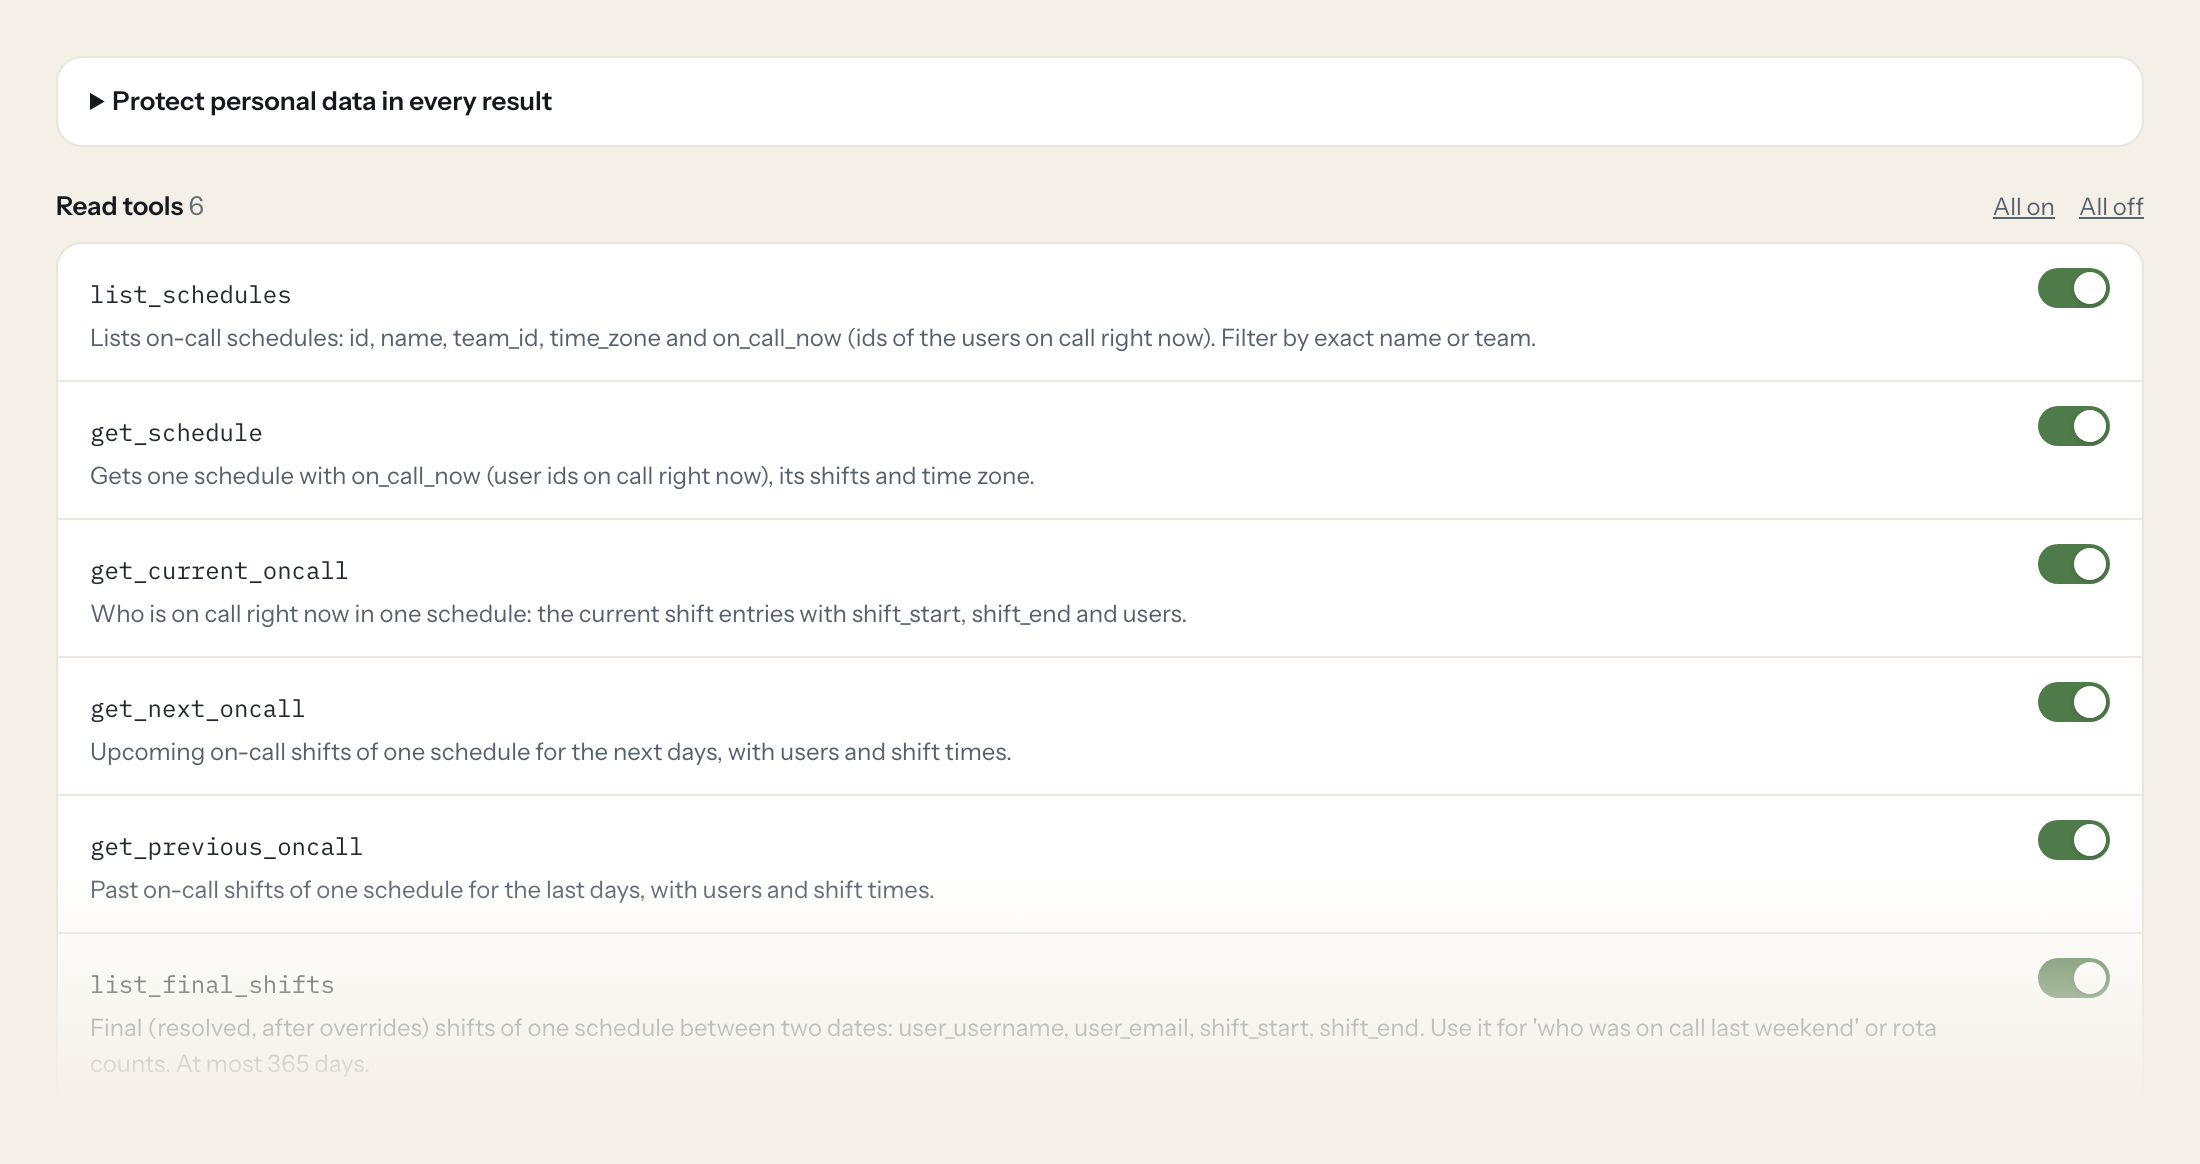
Task: Click the get_current_oncall tool name
Action: pos(219,571)
